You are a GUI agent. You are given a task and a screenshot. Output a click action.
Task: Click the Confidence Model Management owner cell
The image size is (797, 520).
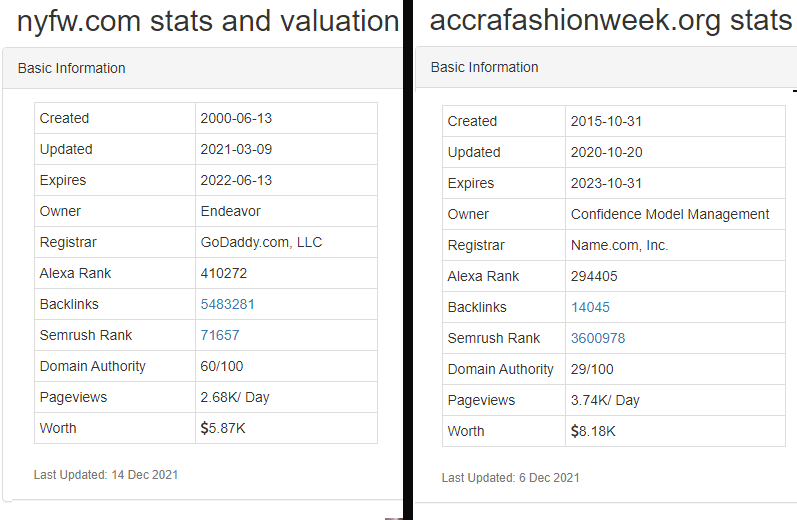pos(670,214)
